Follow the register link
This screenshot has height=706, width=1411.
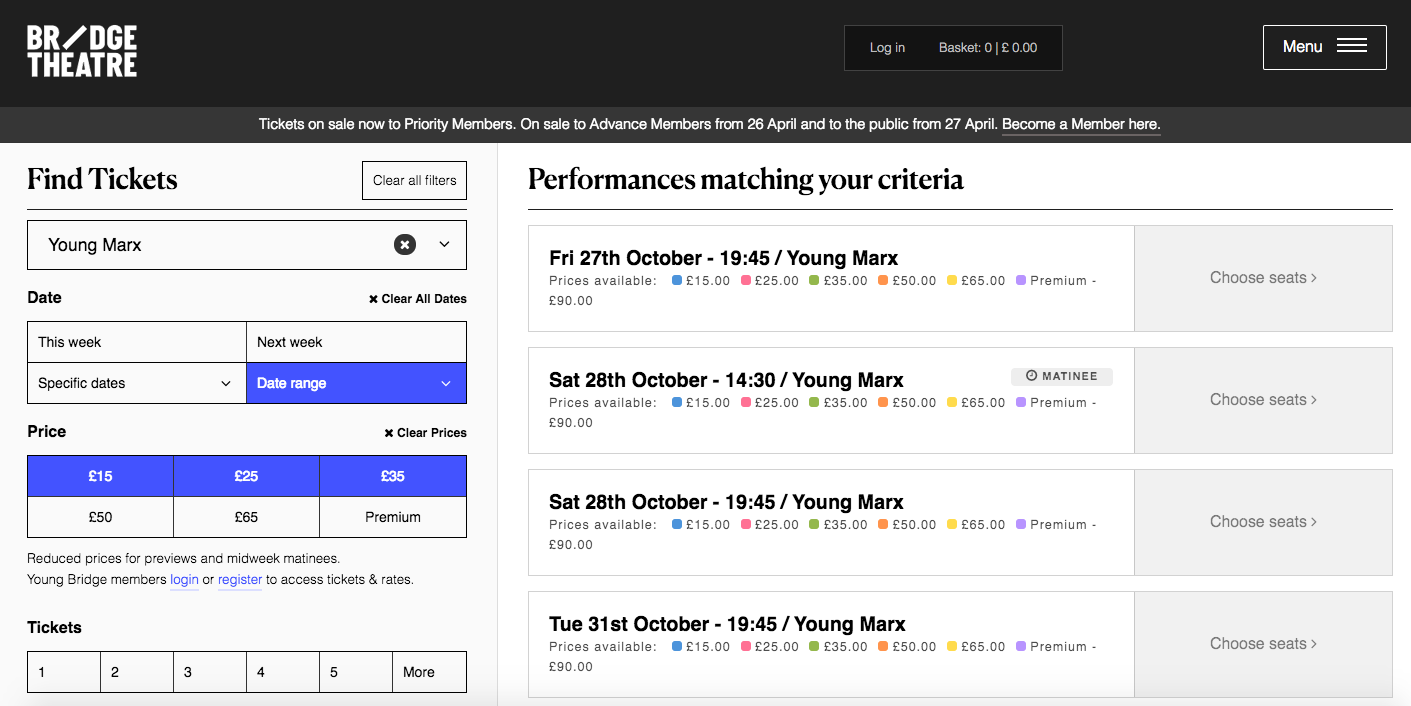pos(240,580)
